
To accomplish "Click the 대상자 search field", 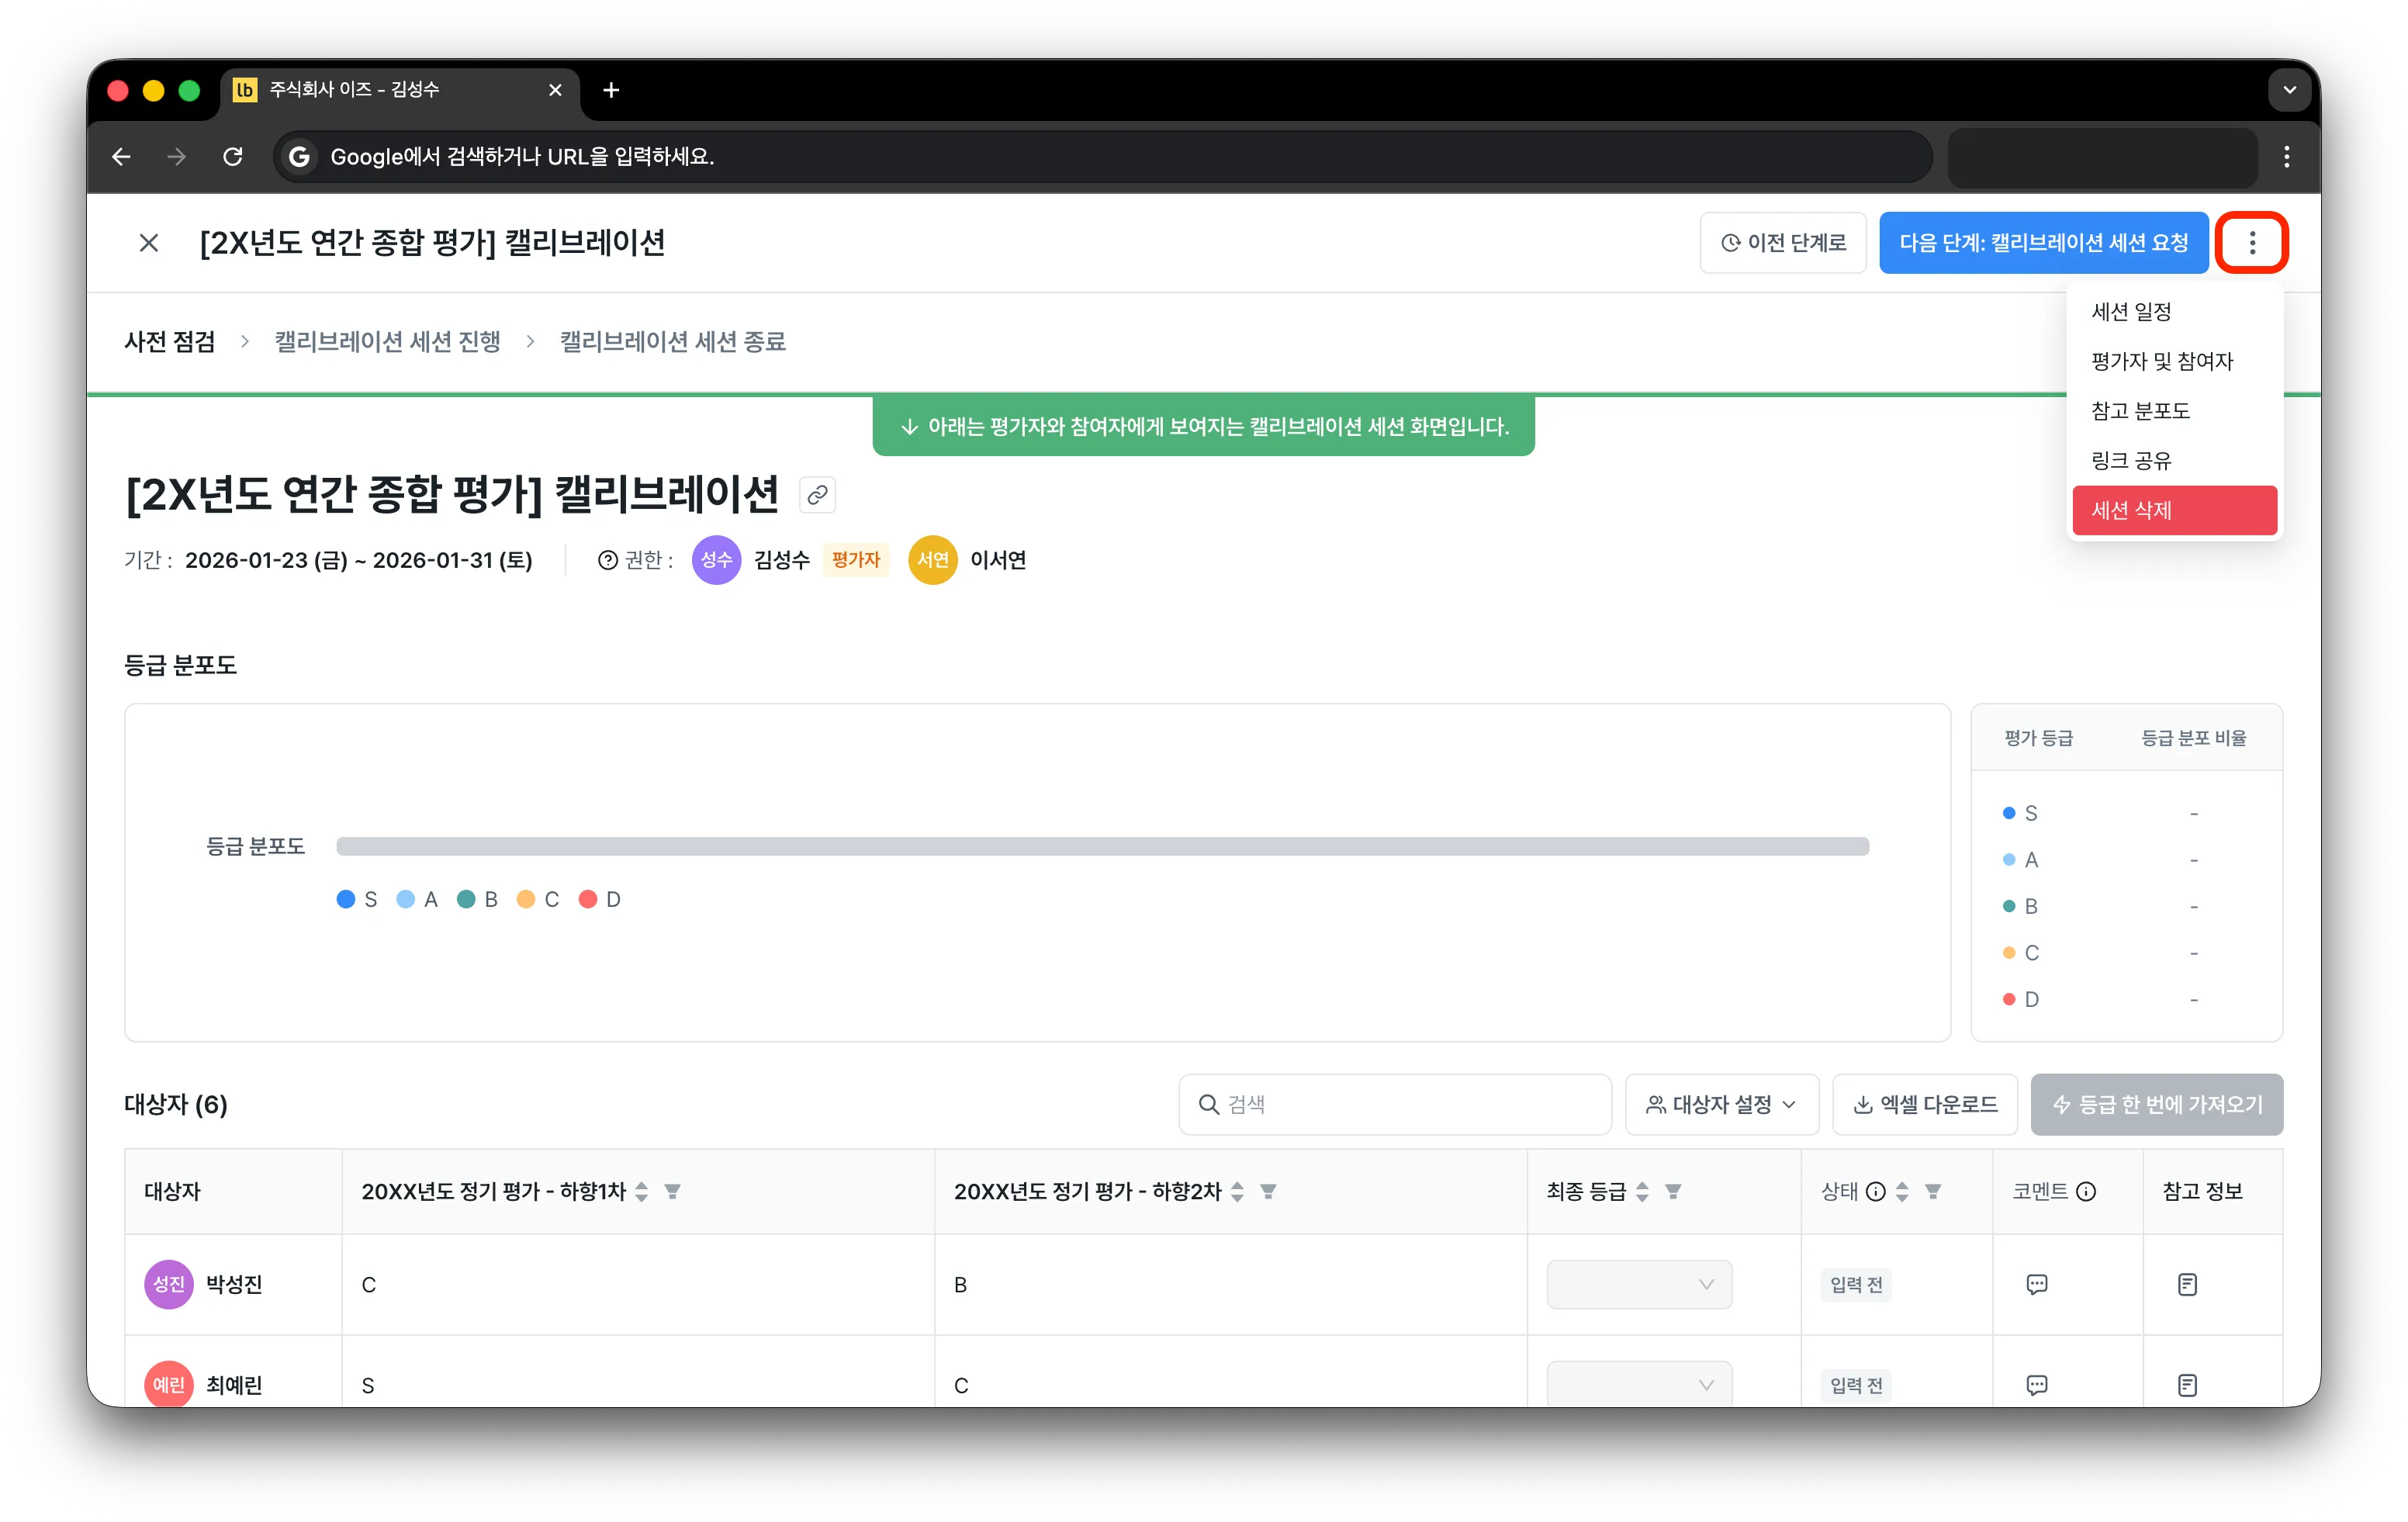I will pyautogui.click(x=1394, y=1104).
